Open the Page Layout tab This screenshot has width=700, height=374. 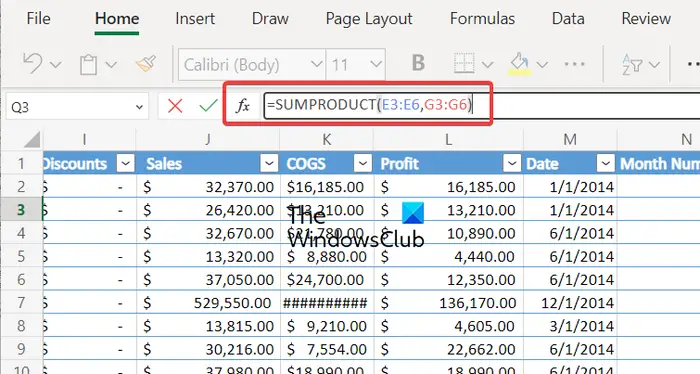[x=369, y=19]
